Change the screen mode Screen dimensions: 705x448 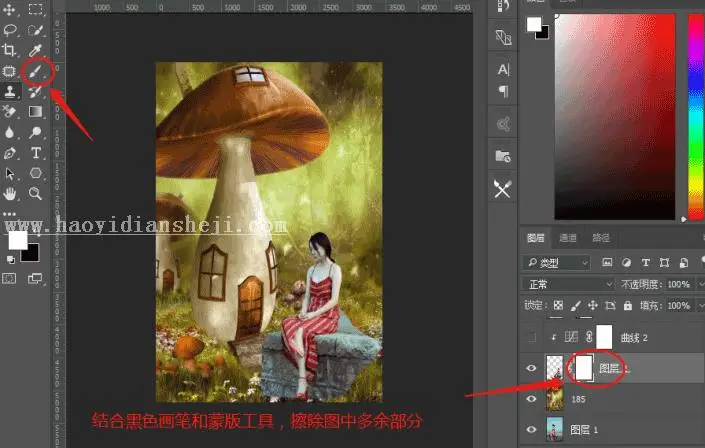click(35, 278)
